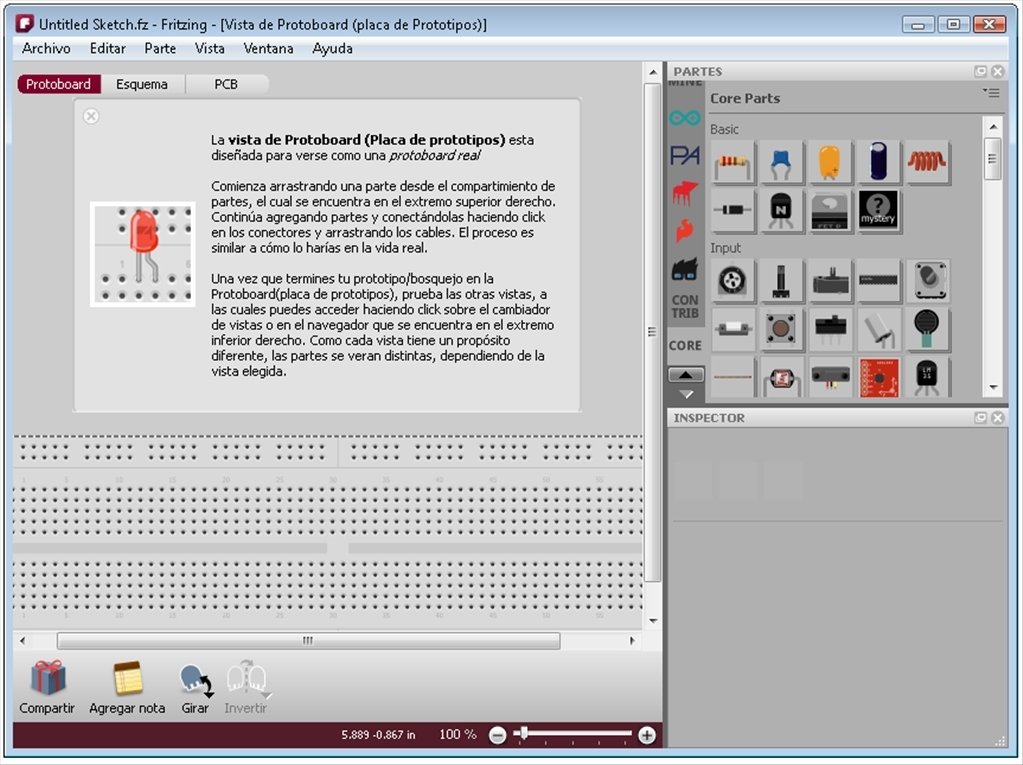The image size is (1023, 765).
Task: Close the Partes panel
Action: click(x=998, y=71)
